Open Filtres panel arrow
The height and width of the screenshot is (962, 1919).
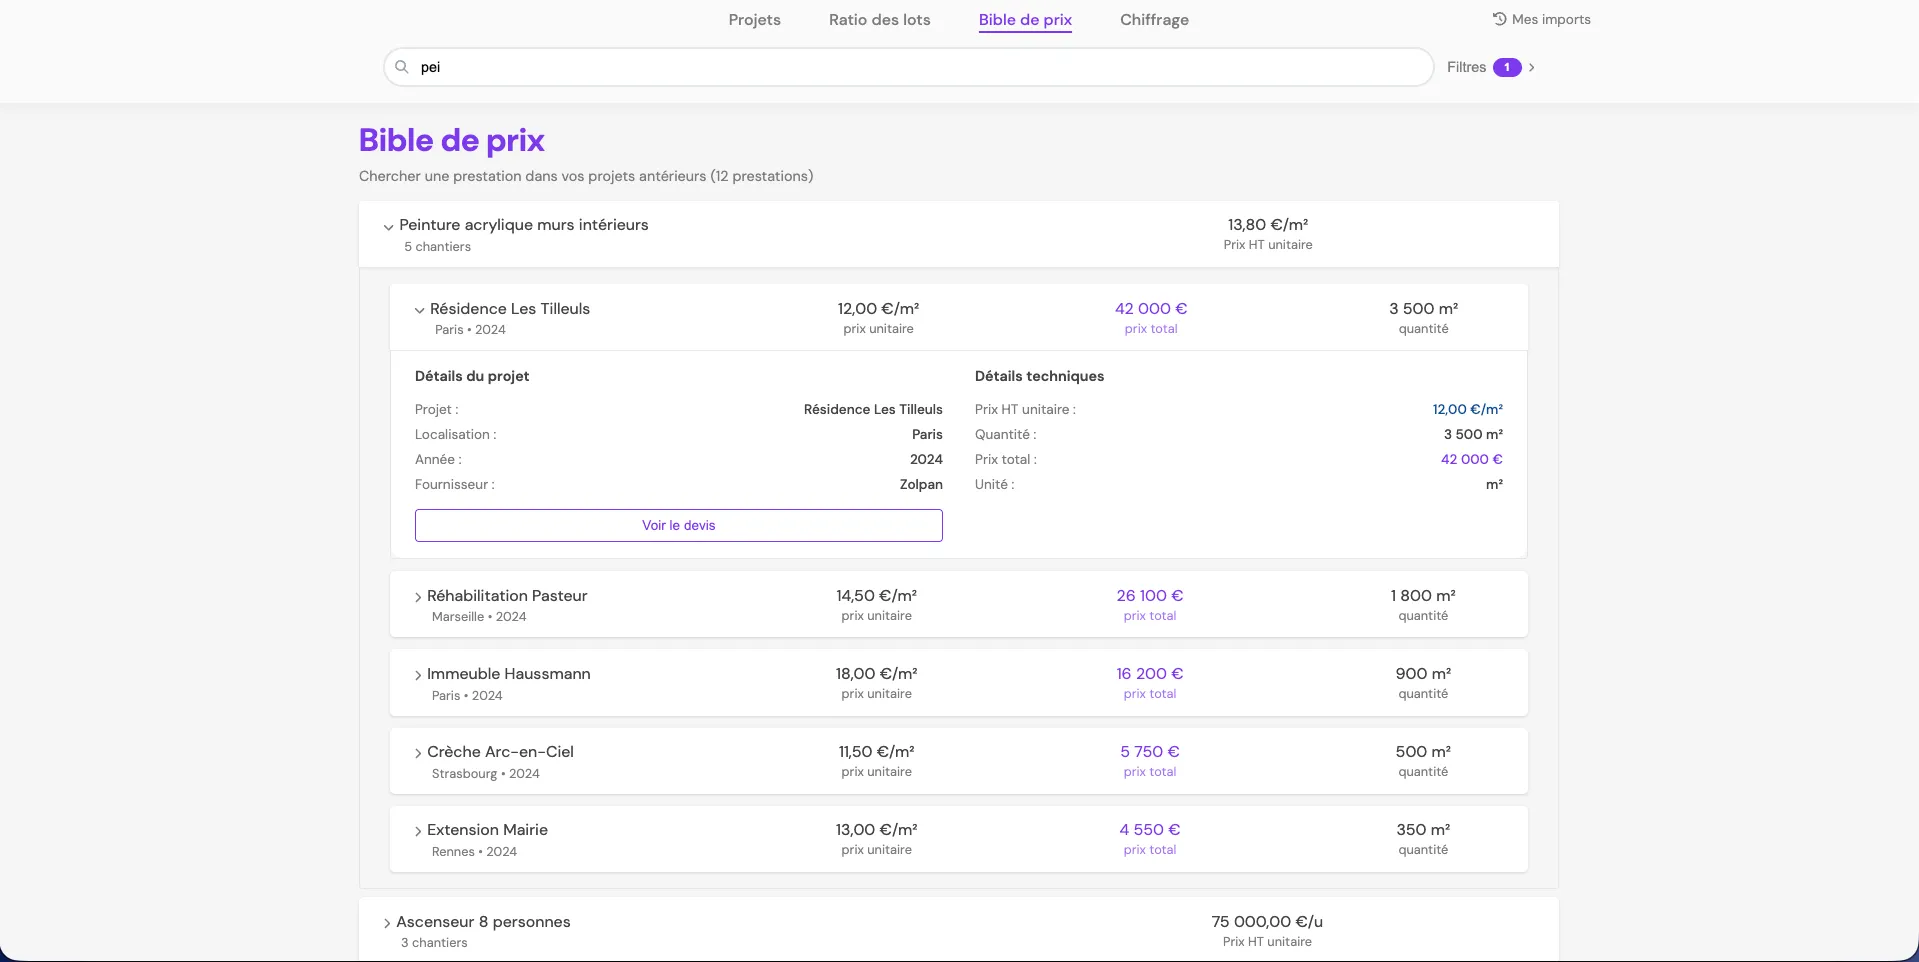[x=1531, y=67]
